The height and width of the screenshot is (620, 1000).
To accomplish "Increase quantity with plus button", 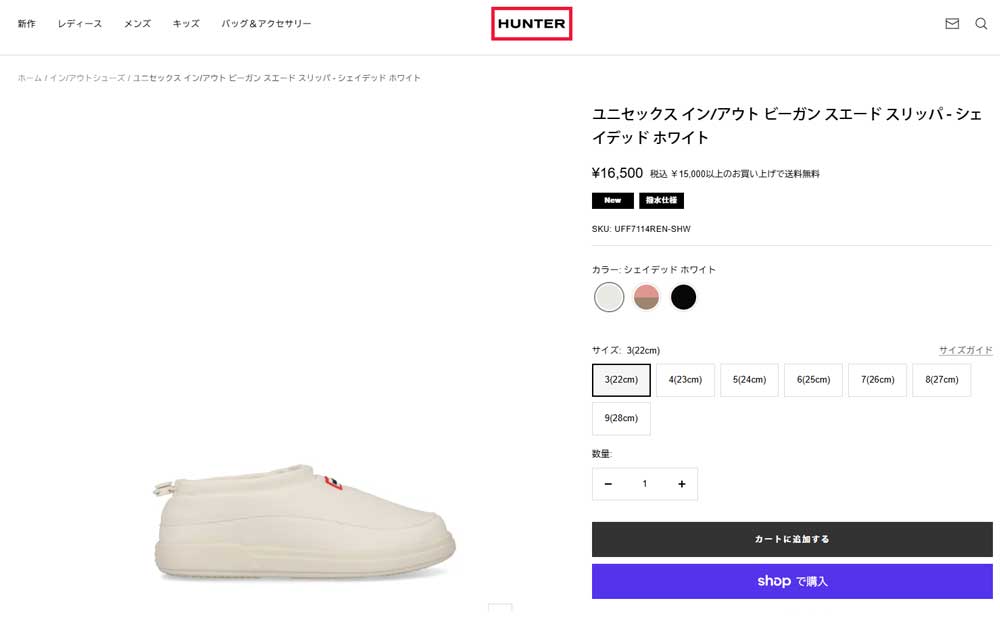I will coord(681,484).
